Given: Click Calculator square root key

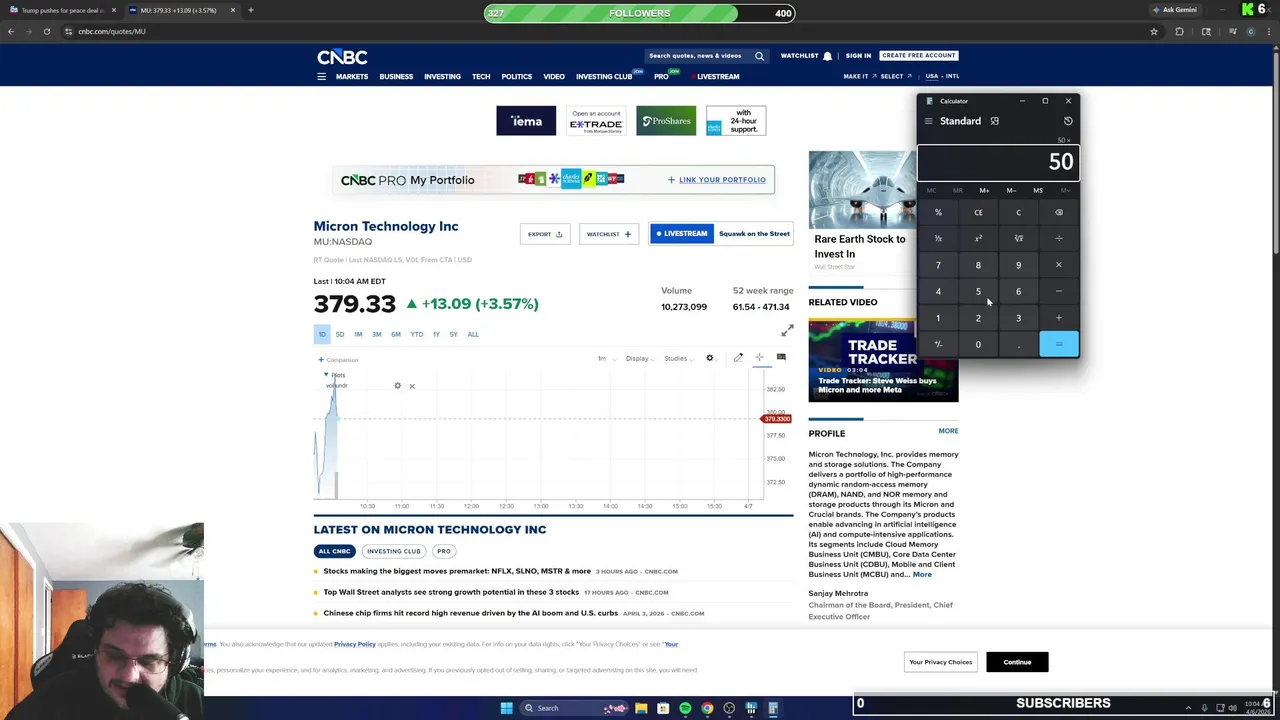Looking at the screenshot, I should point(1018,238).
